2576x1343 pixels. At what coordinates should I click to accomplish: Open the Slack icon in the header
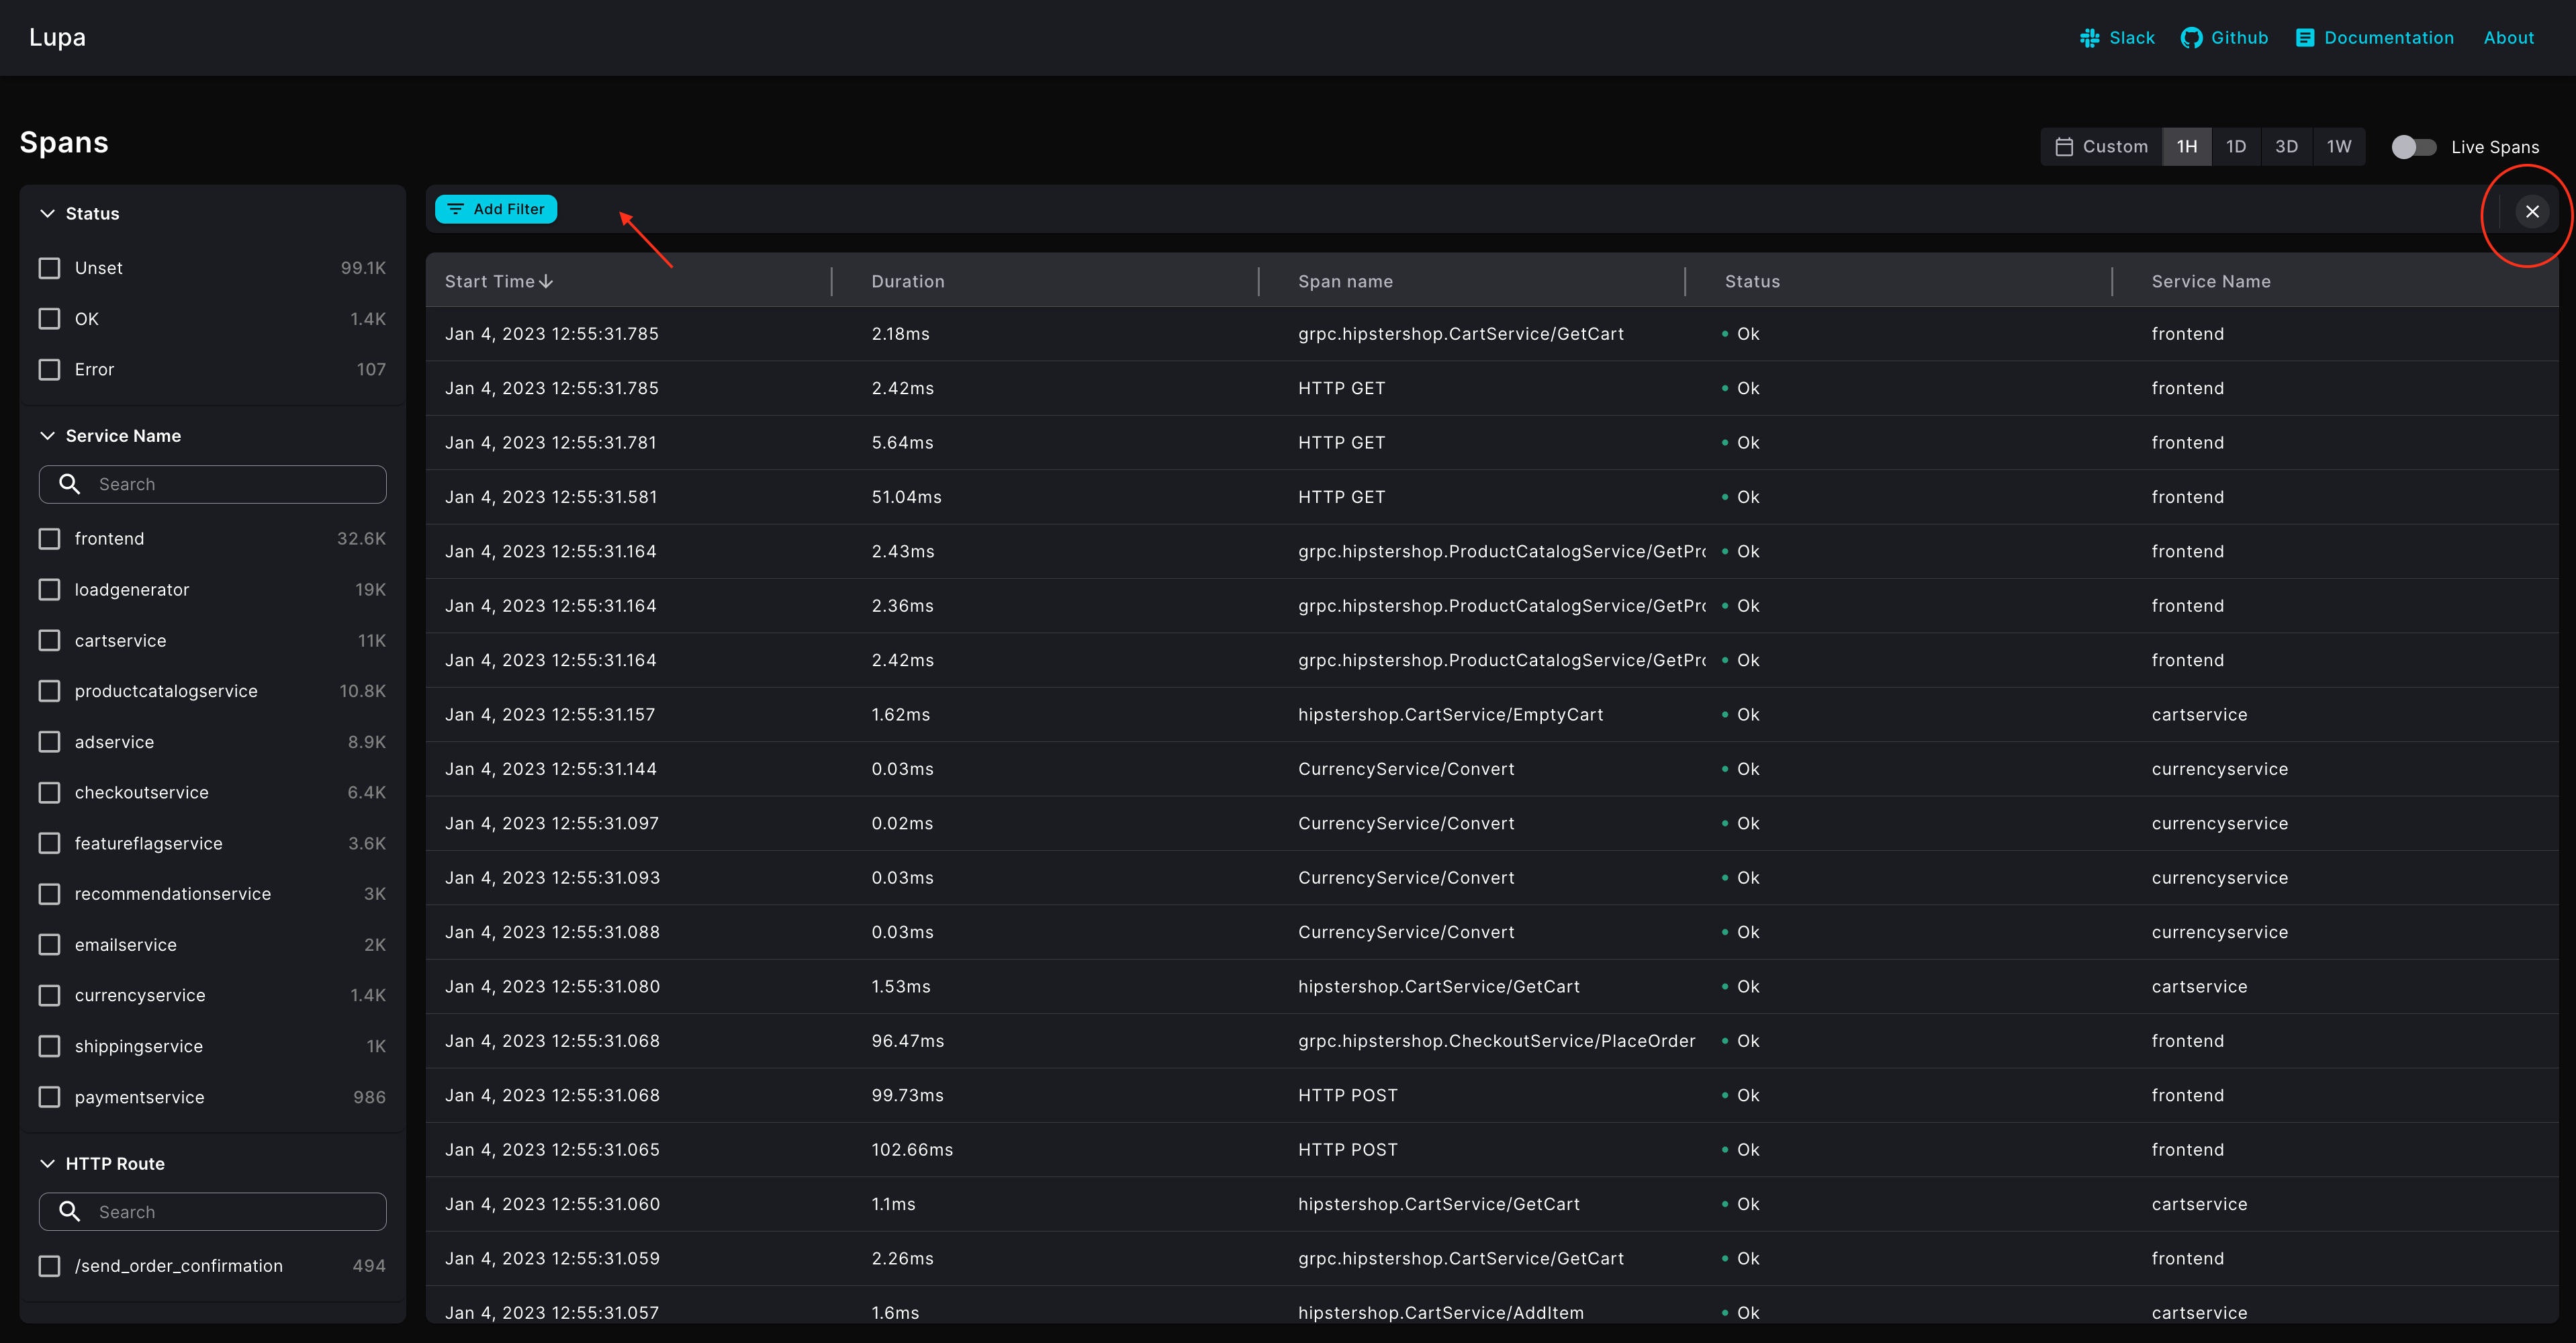(2089, 38)
